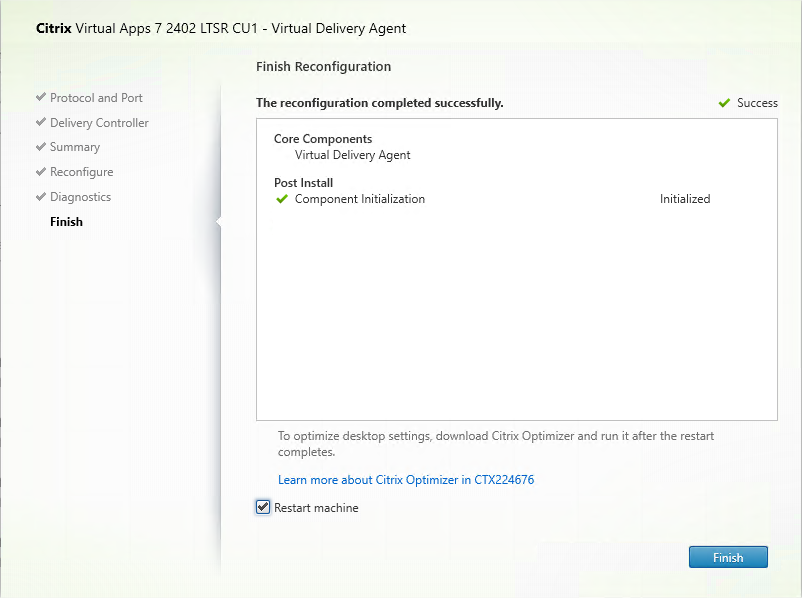Click the Initialized status text

(685, 199)
